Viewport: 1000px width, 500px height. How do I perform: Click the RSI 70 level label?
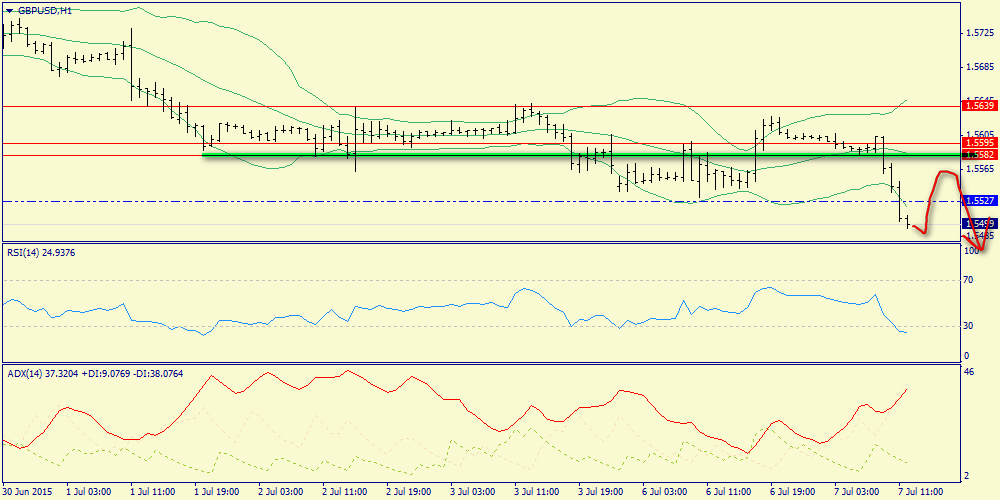(x=968, y=280)
